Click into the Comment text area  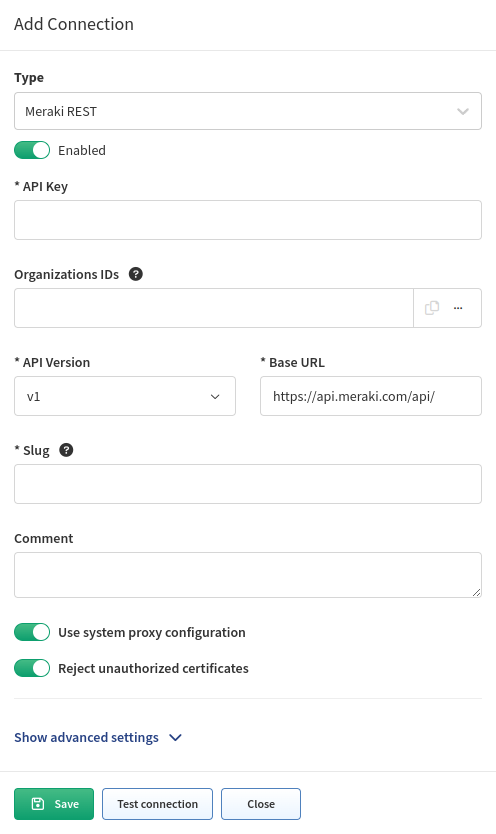click(248, 575)
